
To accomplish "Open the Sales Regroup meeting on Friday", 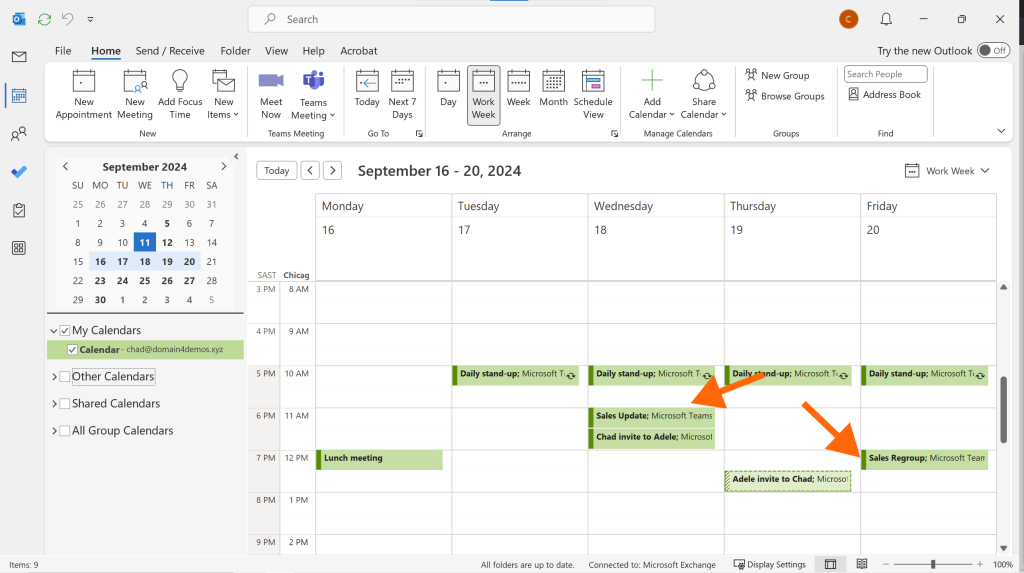I will [x=925, y=459].
